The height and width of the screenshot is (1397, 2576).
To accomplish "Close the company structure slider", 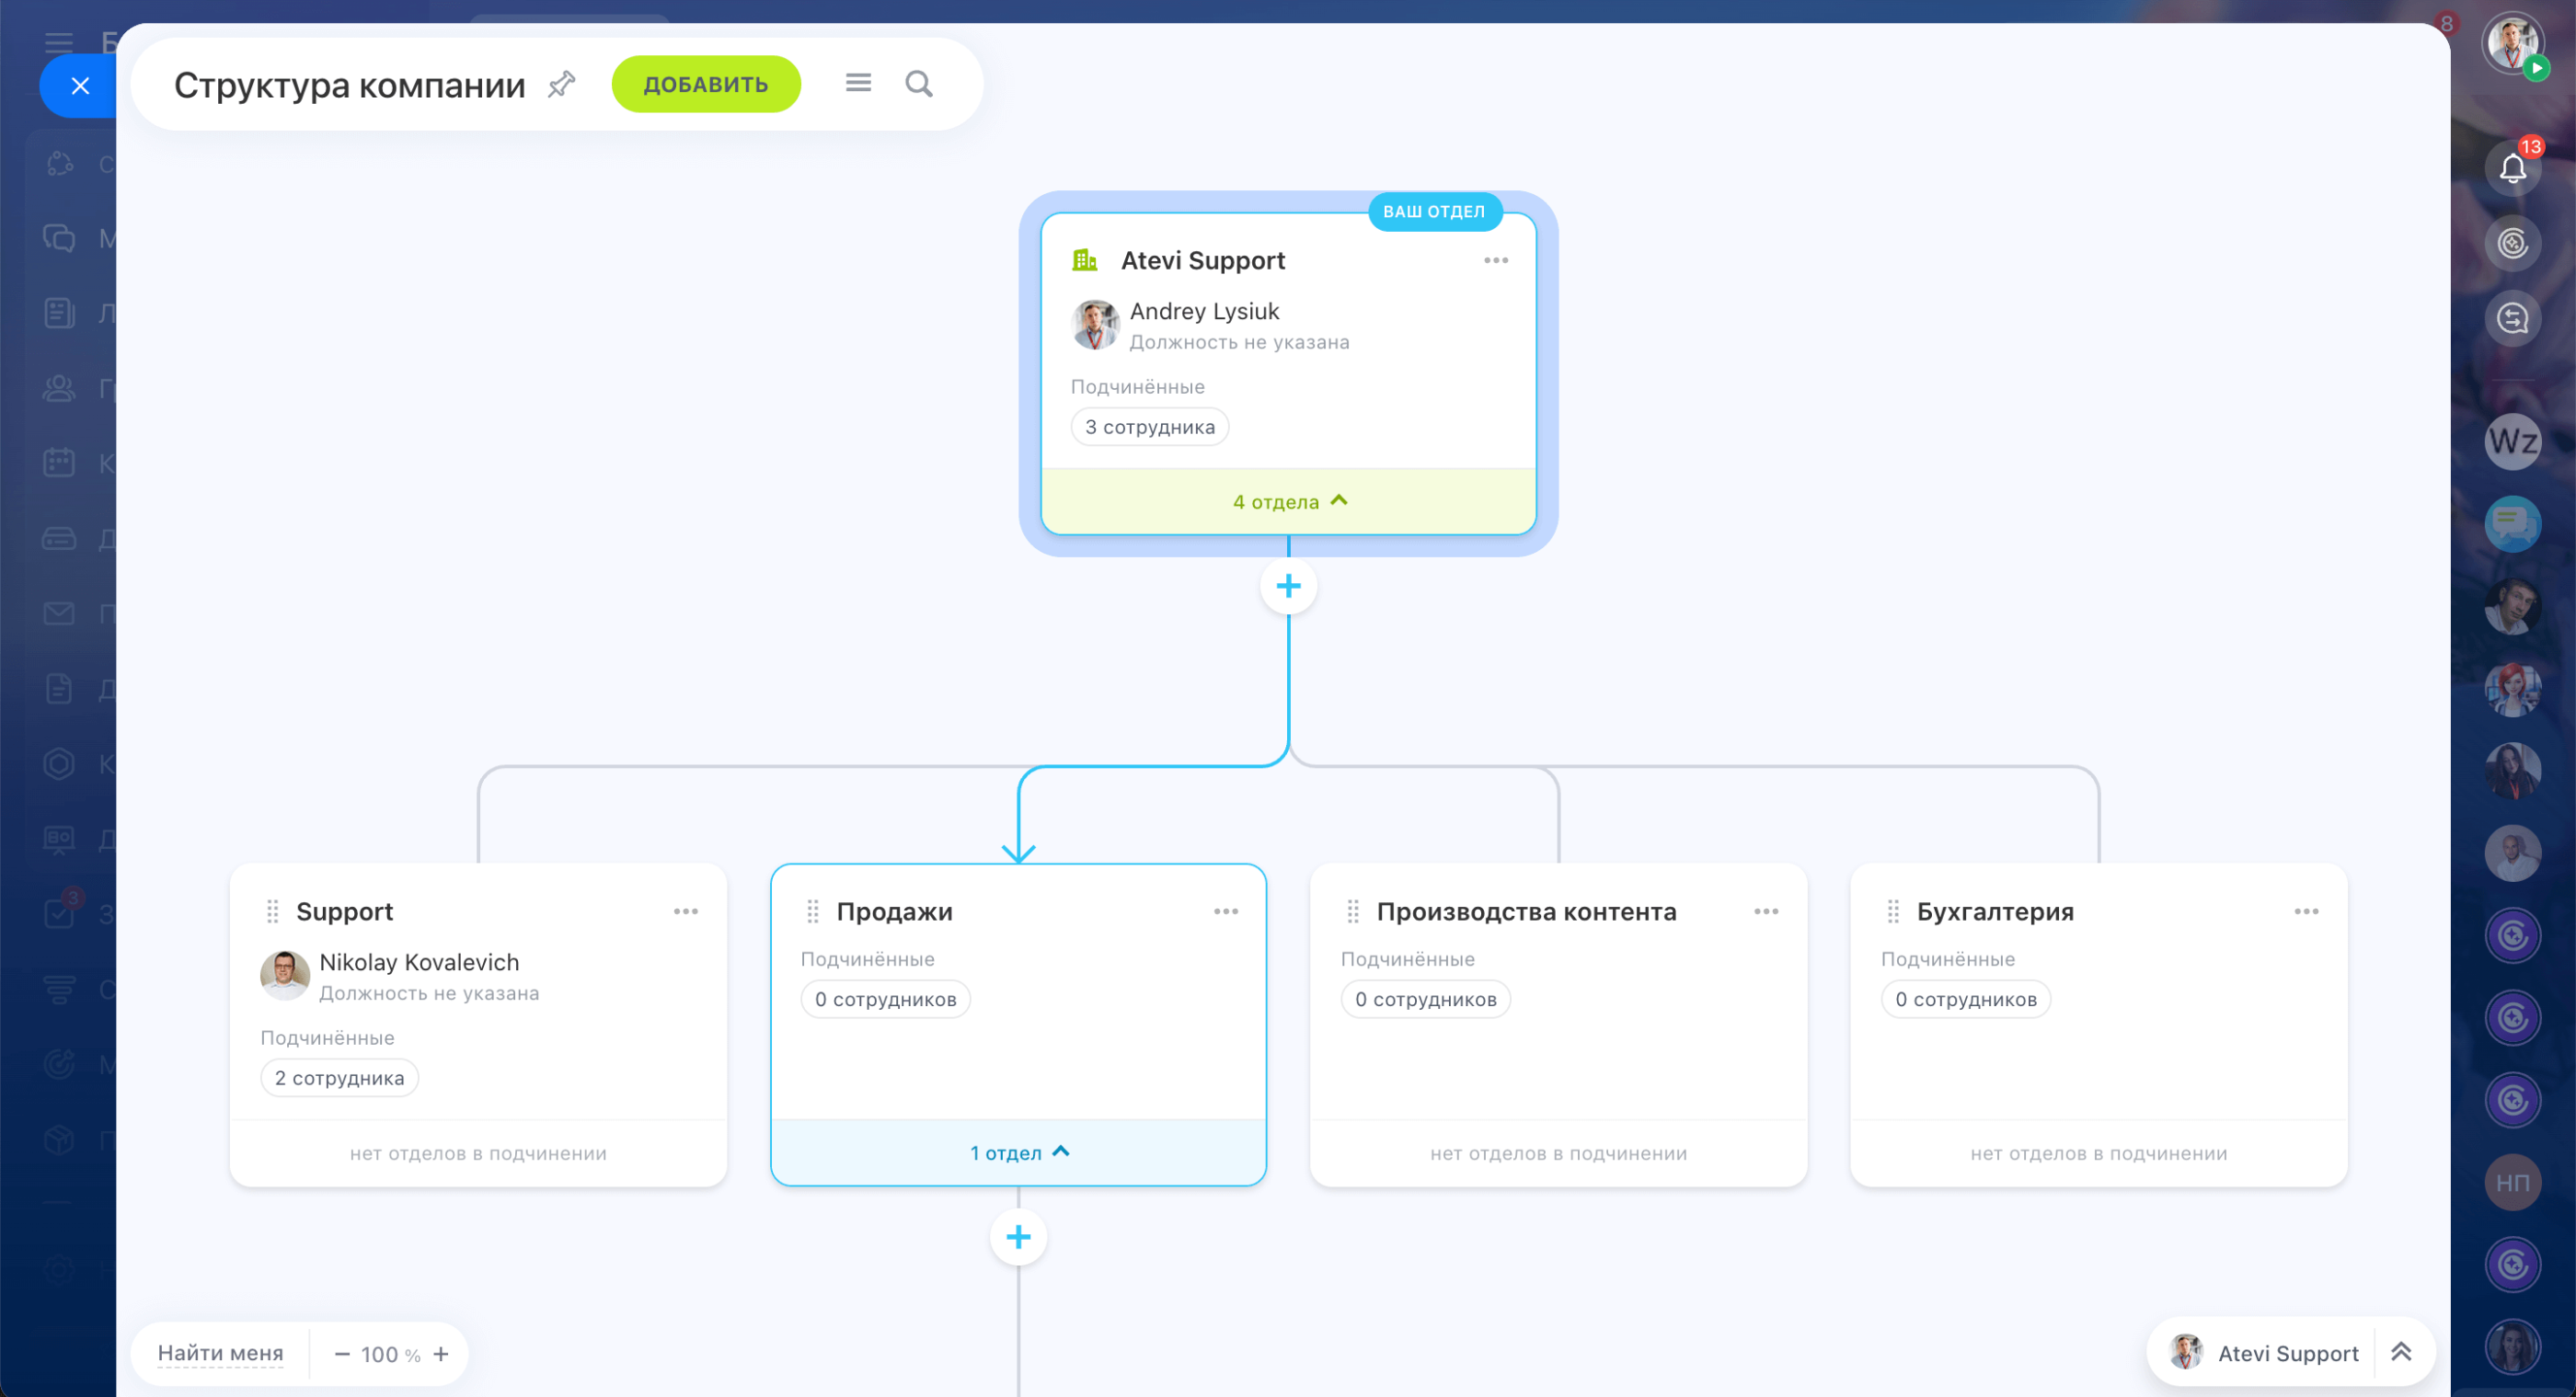I will click(80, 86).
